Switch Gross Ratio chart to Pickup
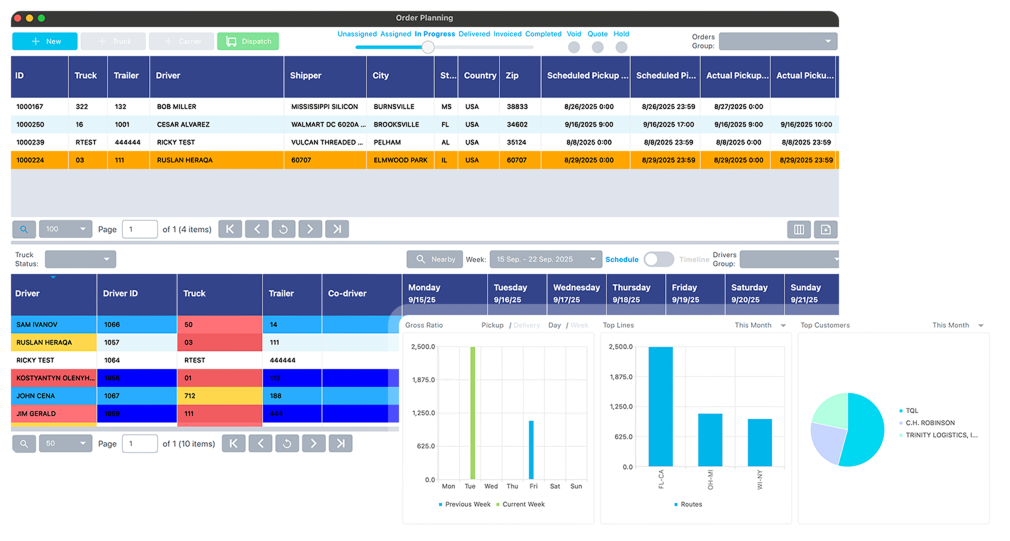1010x541 pixels. point(492,325)
